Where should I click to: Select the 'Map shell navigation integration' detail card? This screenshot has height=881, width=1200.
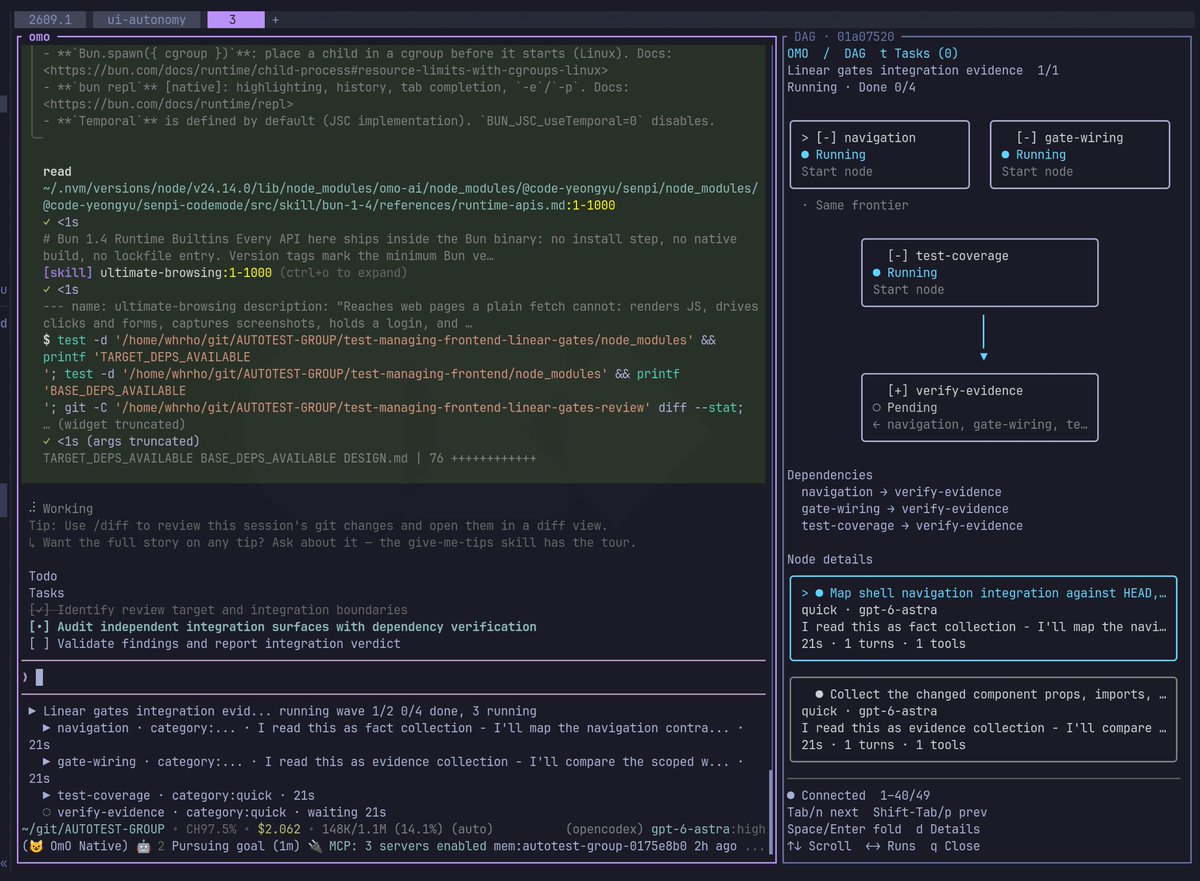[x=983, y=618]
